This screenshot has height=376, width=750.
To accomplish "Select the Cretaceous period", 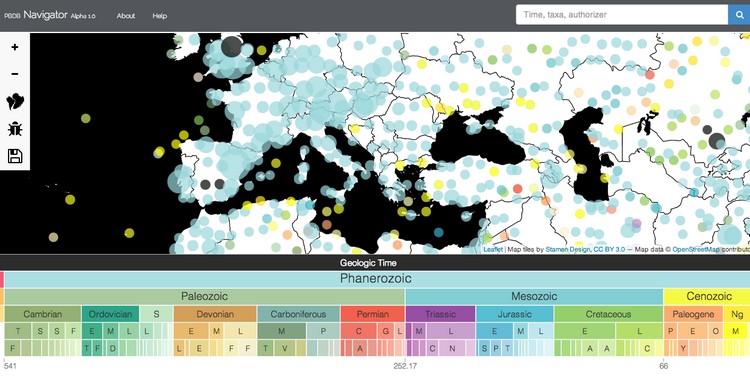I will point(608,314).
